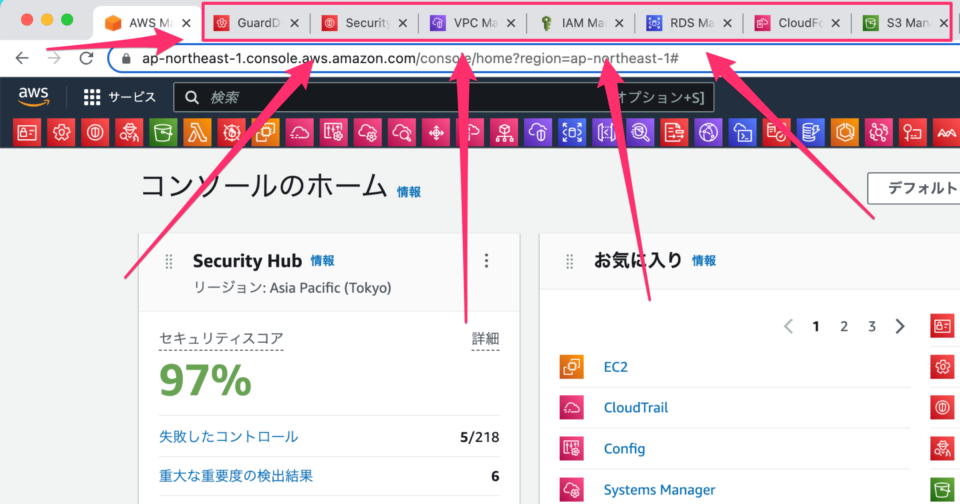Screen dimensions: 960x504
Task: Select favorites page 2
Action: 844,326
